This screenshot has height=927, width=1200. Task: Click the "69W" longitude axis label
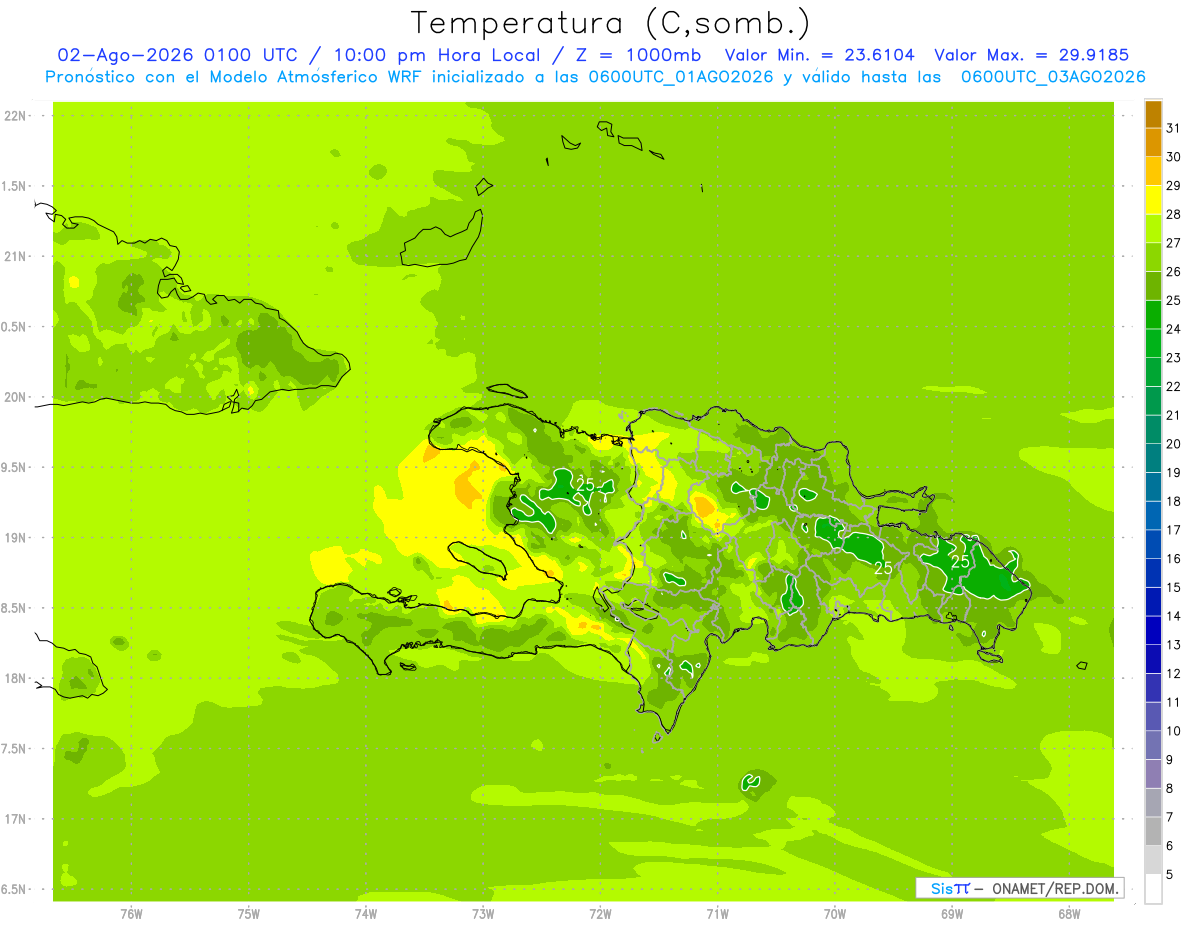pos(952,913)
